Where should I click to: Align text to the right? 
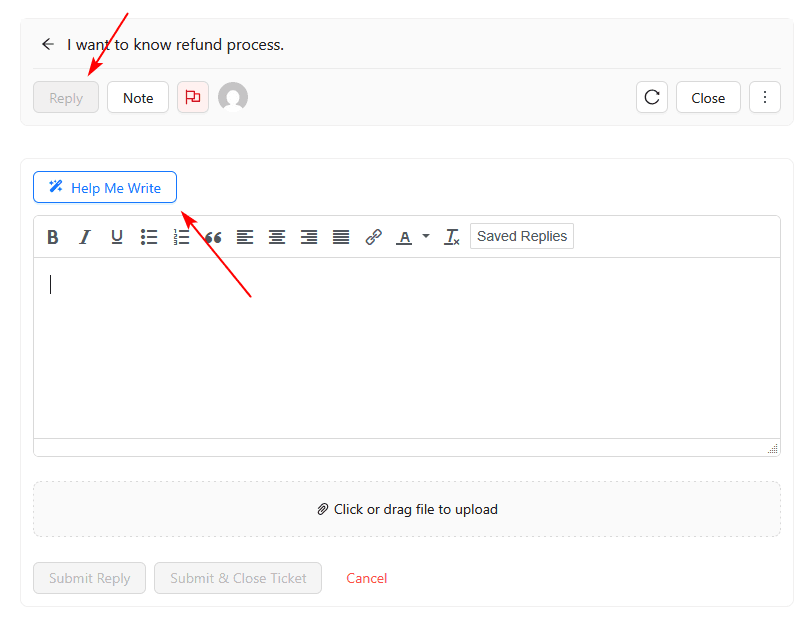pyautogui.click(x=309, y=237)
